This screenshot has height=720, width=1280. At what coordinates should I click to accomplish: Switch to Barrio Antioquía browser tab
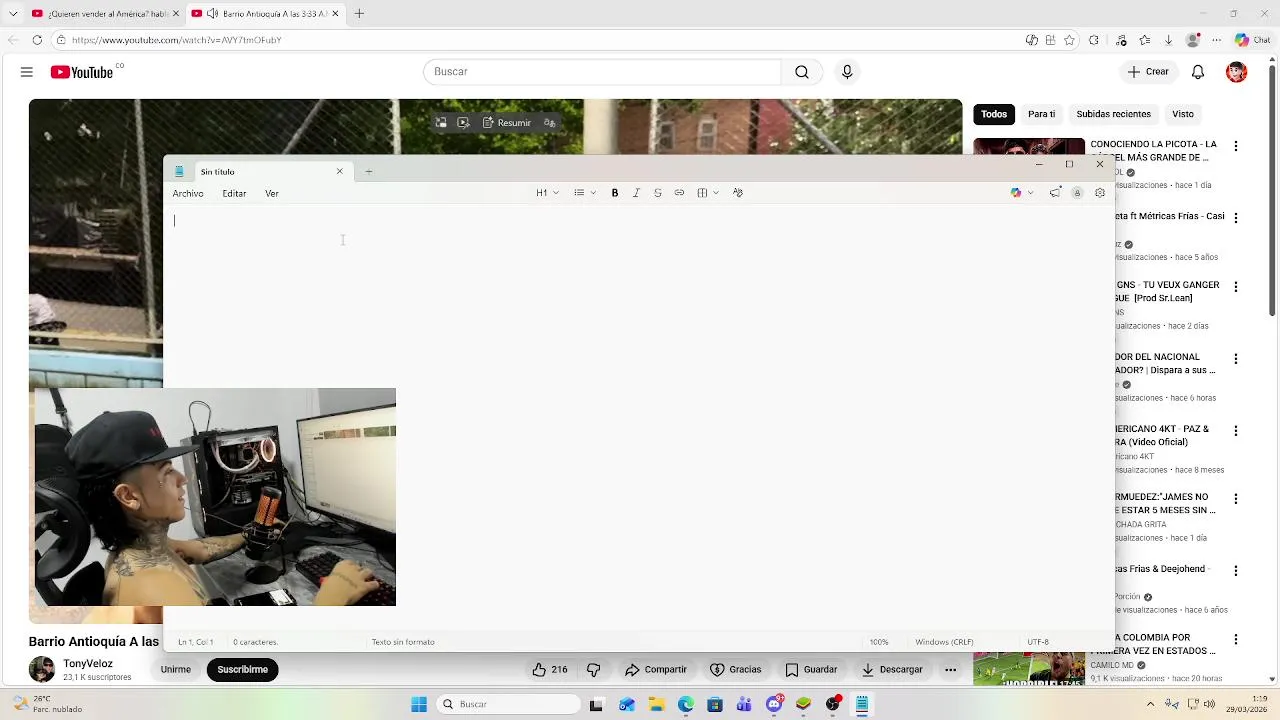pos(265,14)
